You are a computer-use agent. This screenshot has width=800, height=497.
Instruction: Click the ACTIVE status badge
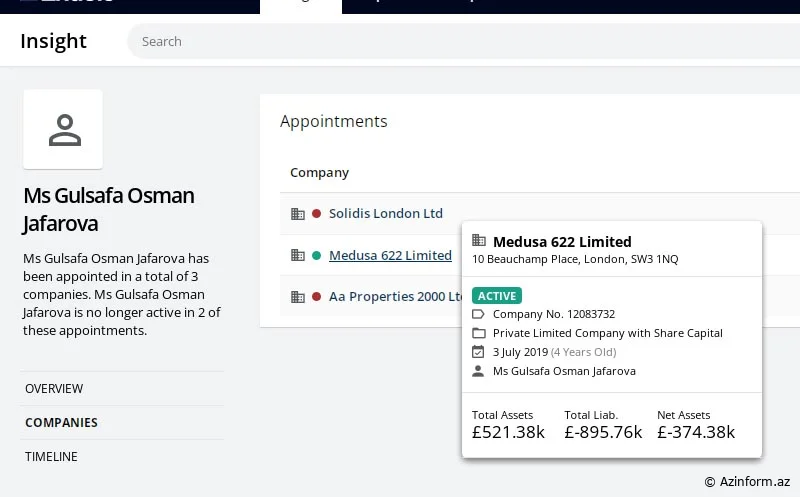click(497, 296)
